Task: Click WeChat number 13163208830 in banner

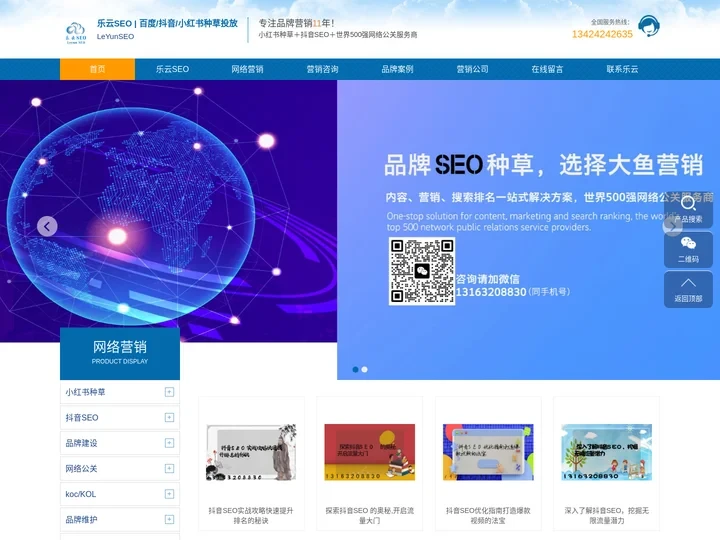Action: (x=491, y=292)
